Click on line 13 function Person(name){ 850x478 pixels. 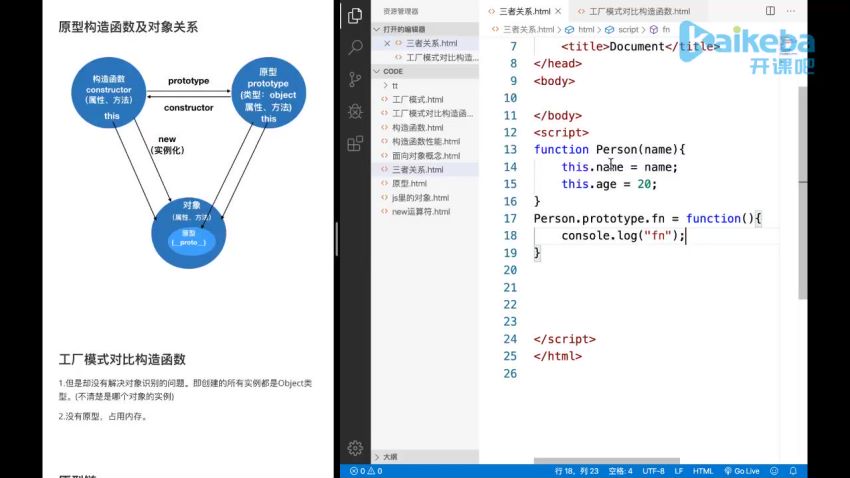click(609, 150)
